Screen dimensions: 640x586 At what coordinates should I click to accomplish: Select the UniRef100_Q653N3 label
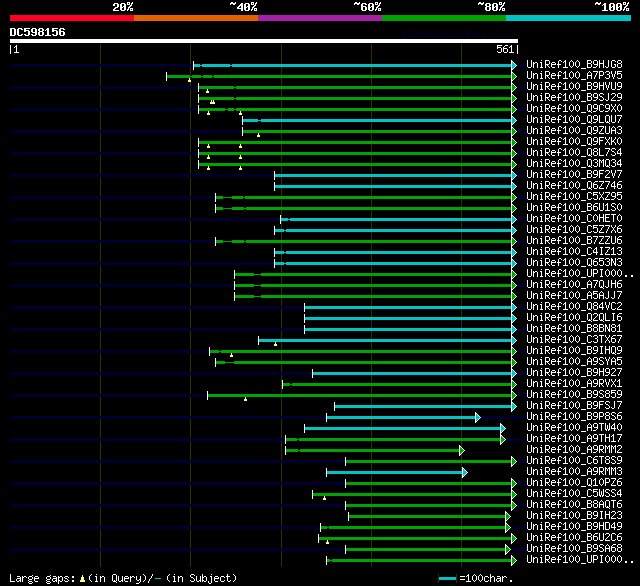[574, 263]
